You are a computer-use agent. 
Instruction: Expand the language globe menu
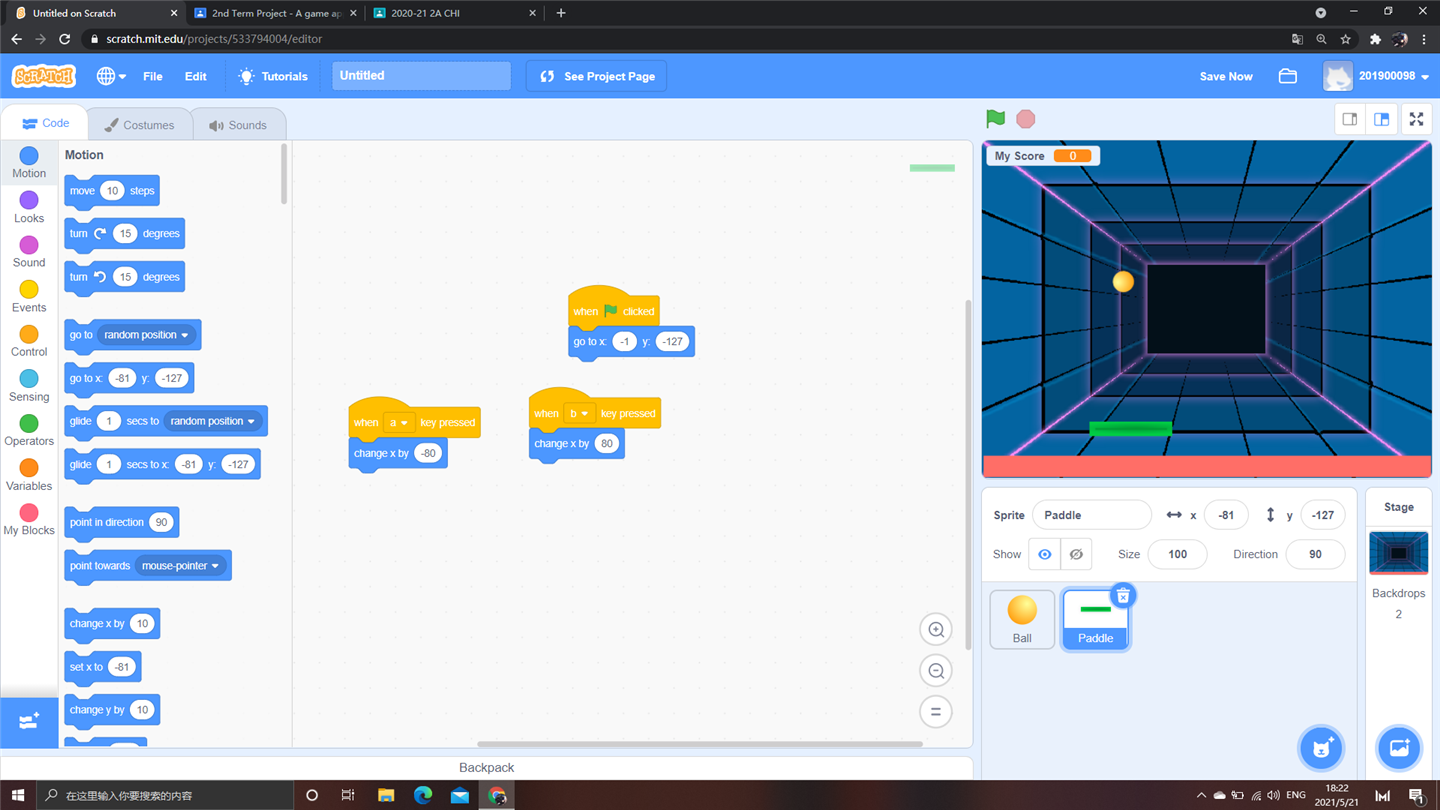(x=110, y=76)
